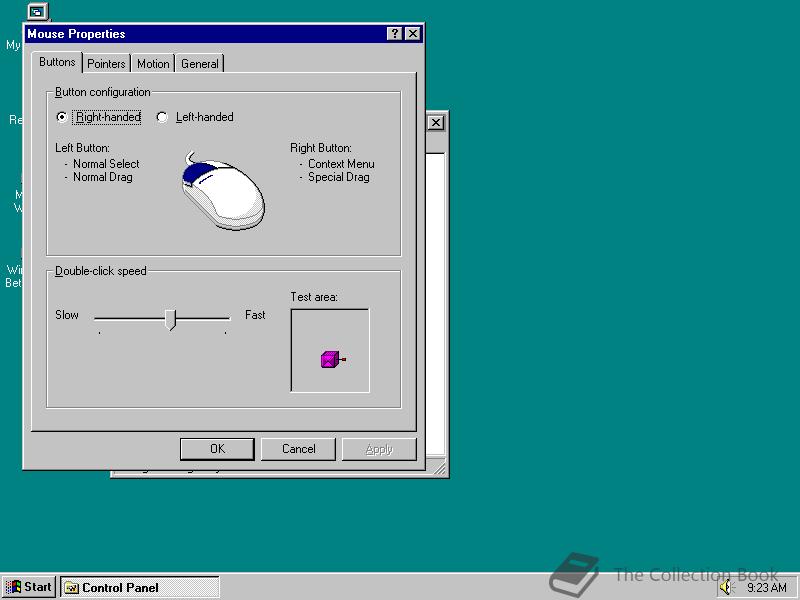Click the Context Menu text

[x=341, y=164]
